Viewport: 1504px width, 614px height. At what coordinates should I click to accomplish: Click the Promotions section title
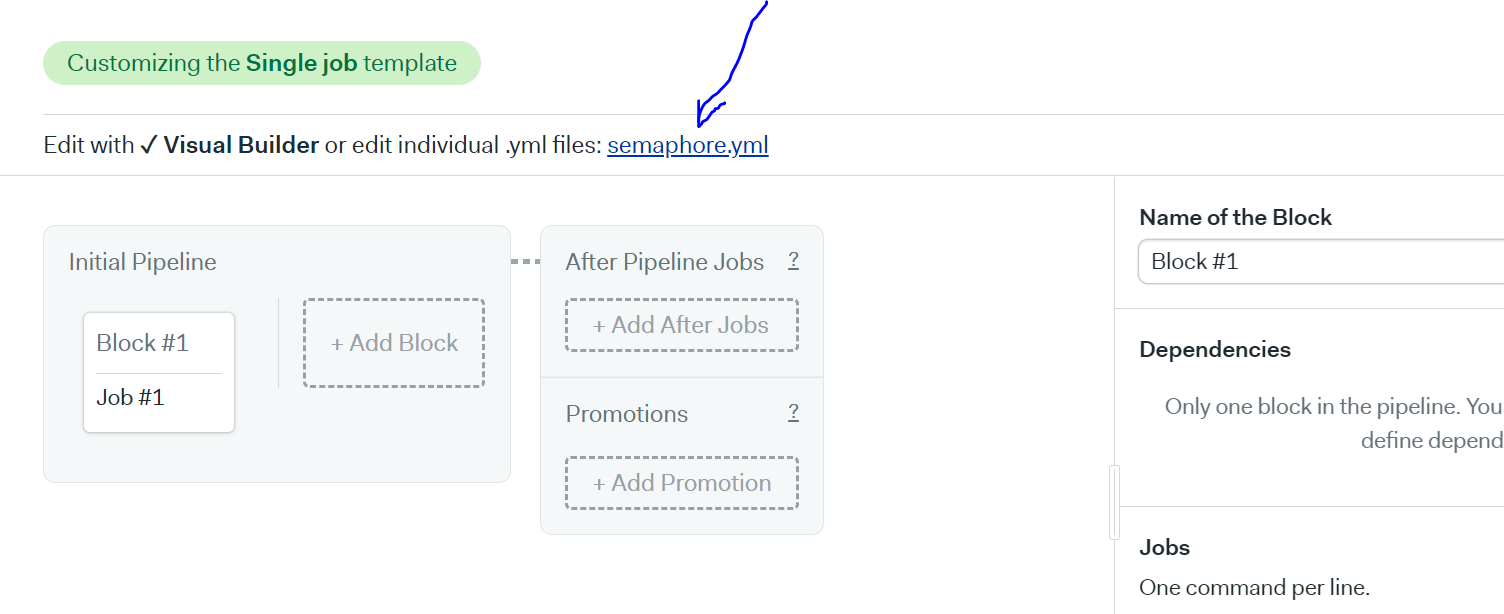click(x=627, y=414)
